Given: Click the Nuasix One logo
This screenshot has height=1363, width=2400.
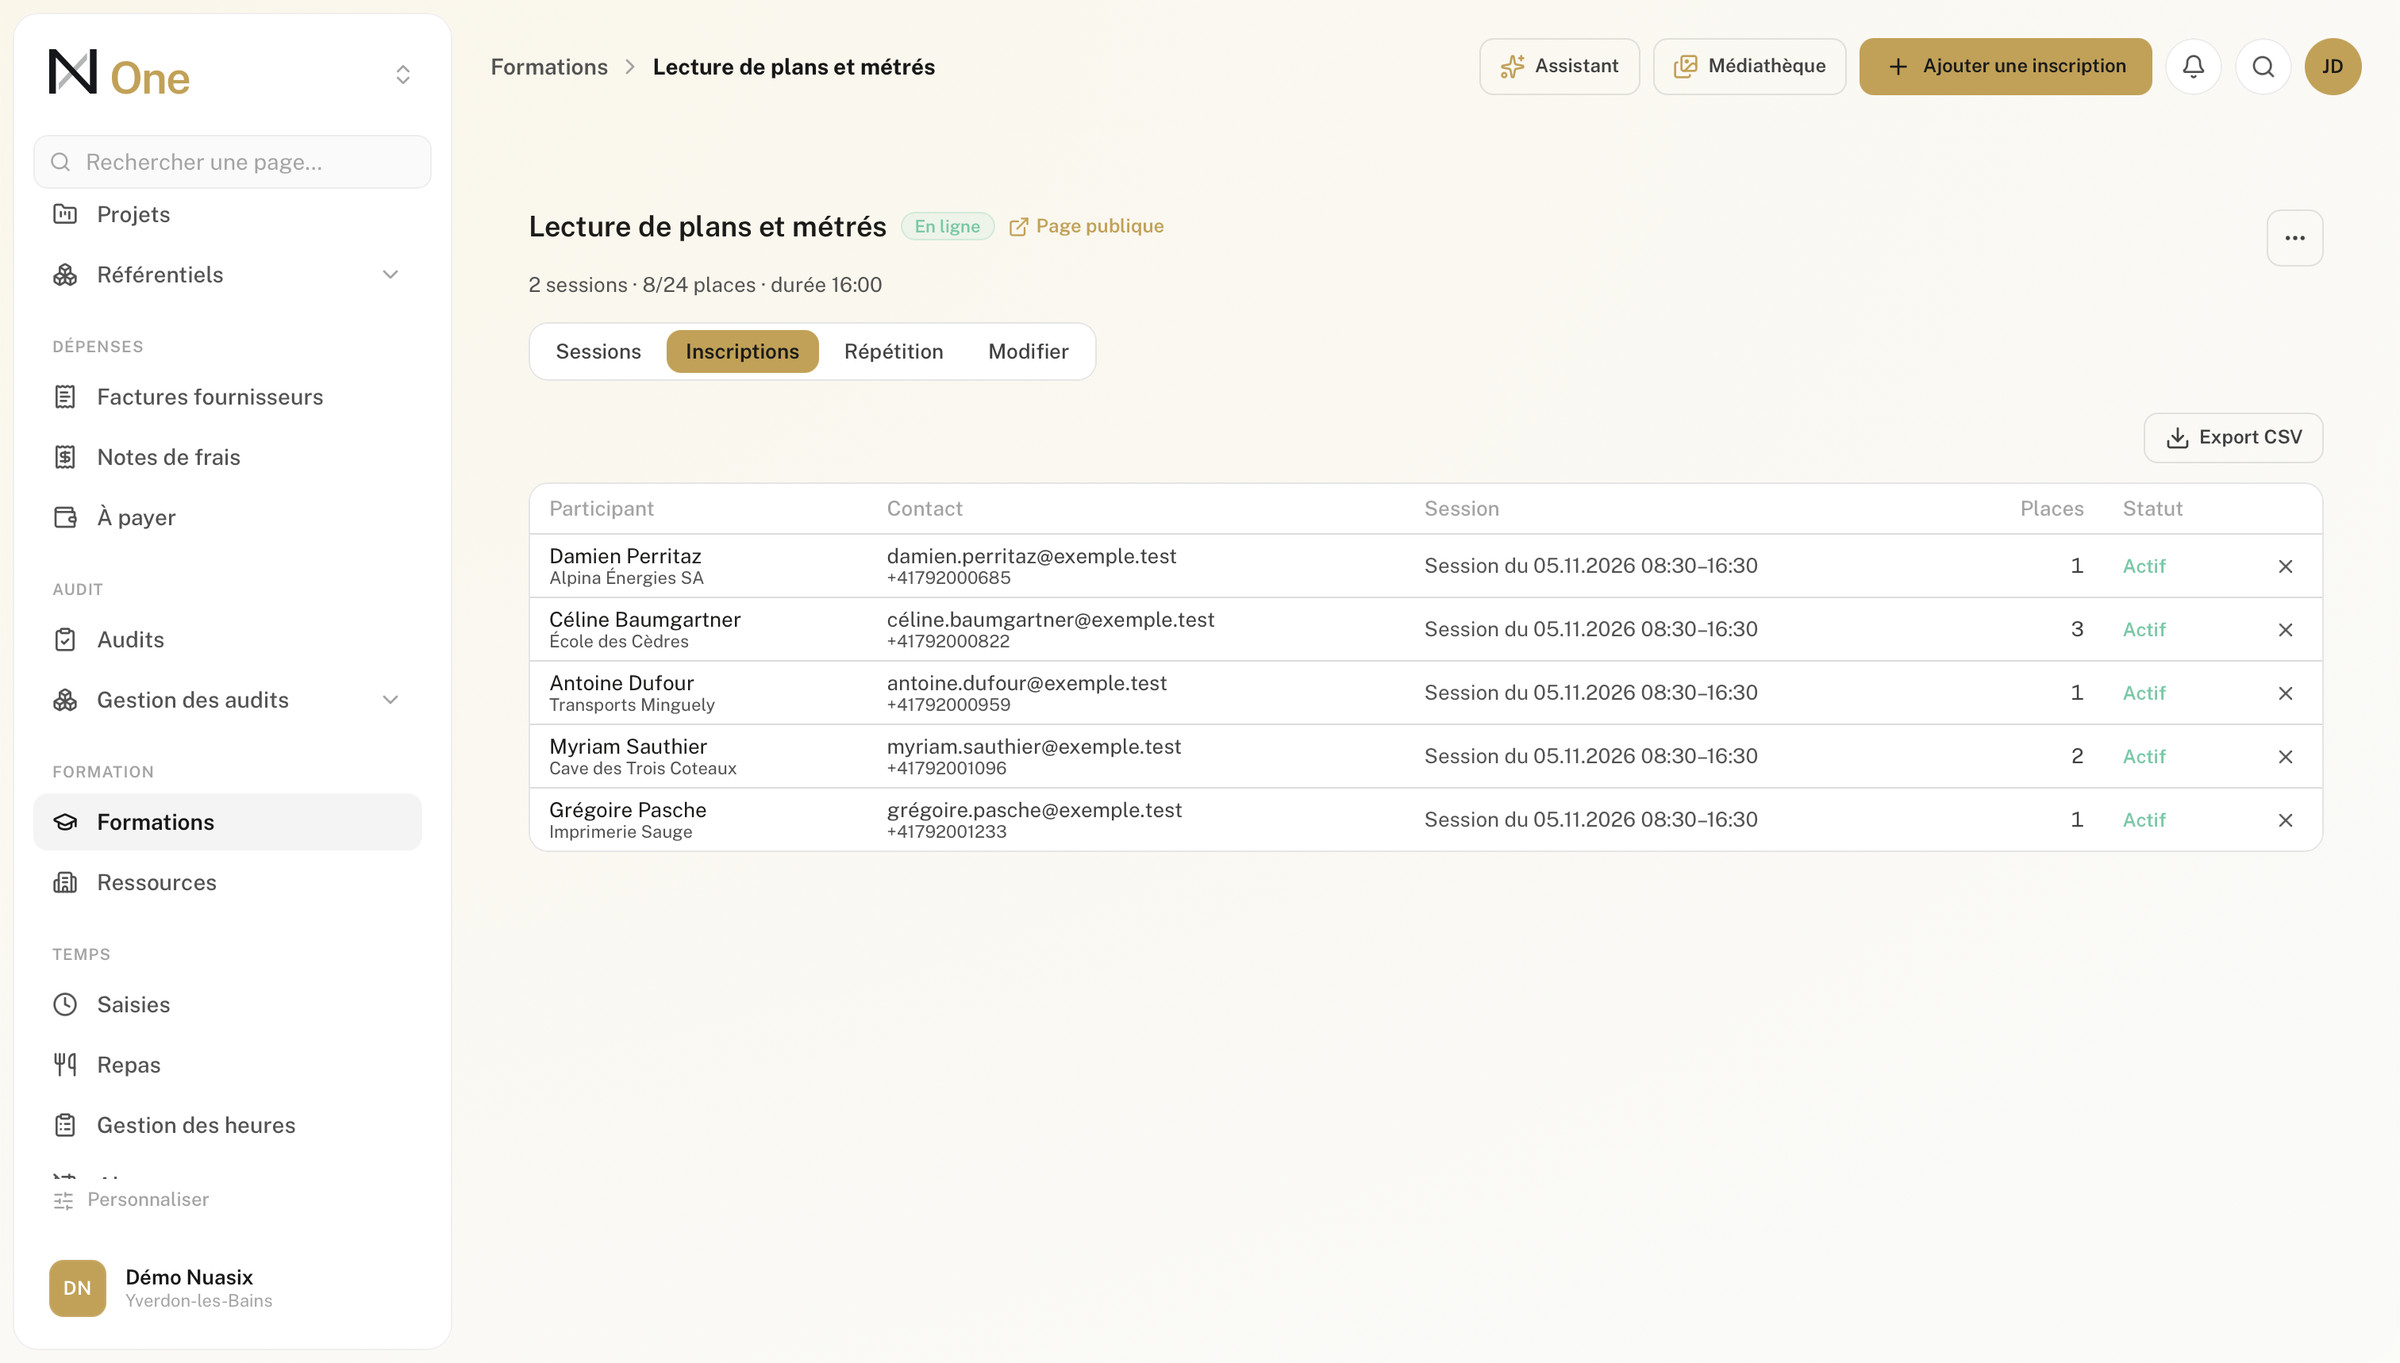Looking at the screenshot, I should click(x=119, y=74).
